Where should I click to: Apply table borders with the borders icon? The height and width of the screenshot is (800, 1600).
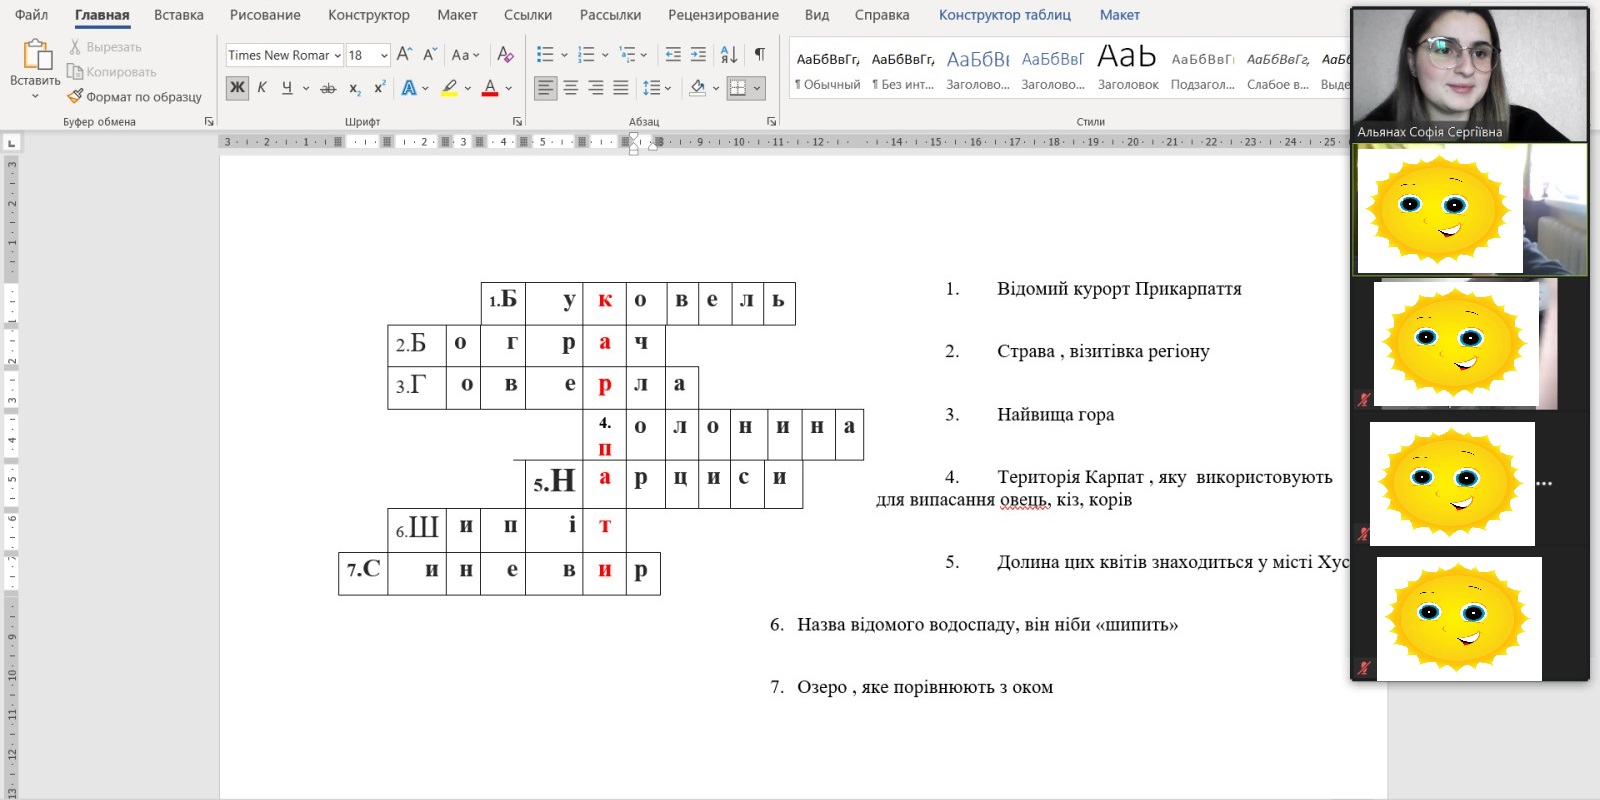(738, 88)
